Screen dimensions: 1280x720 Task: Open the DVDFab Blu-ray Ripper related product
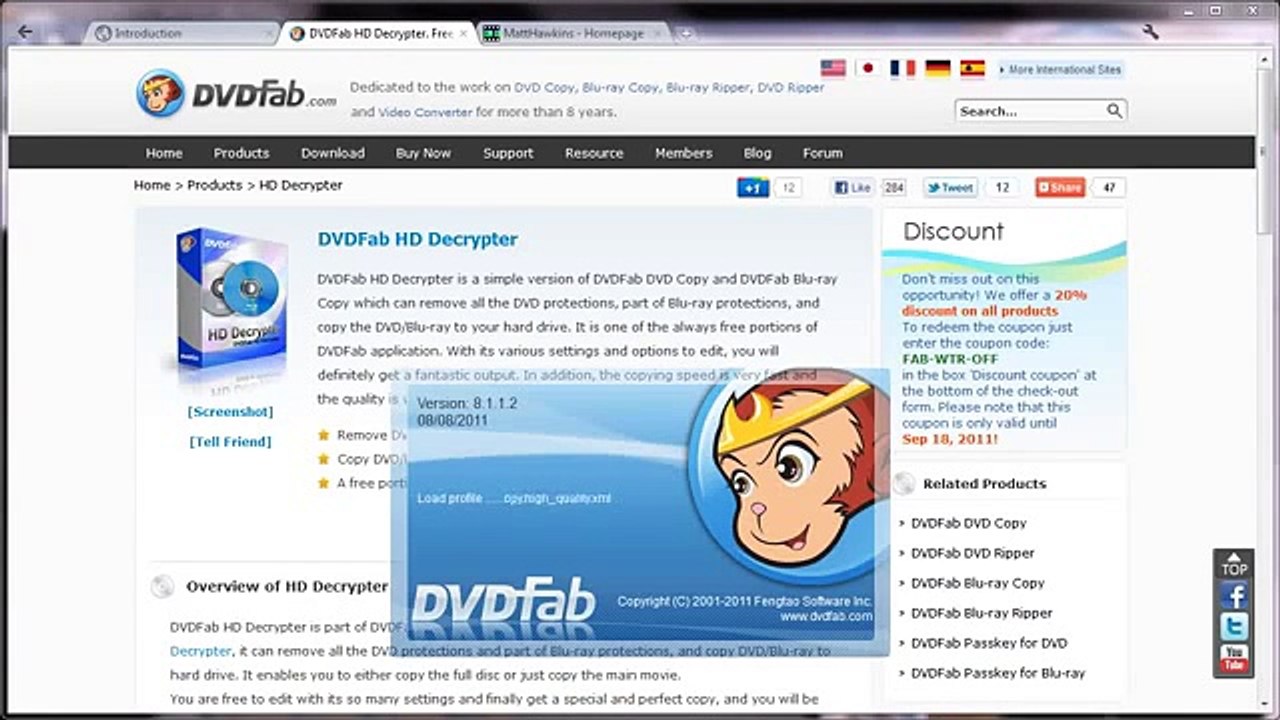[982, 613]
